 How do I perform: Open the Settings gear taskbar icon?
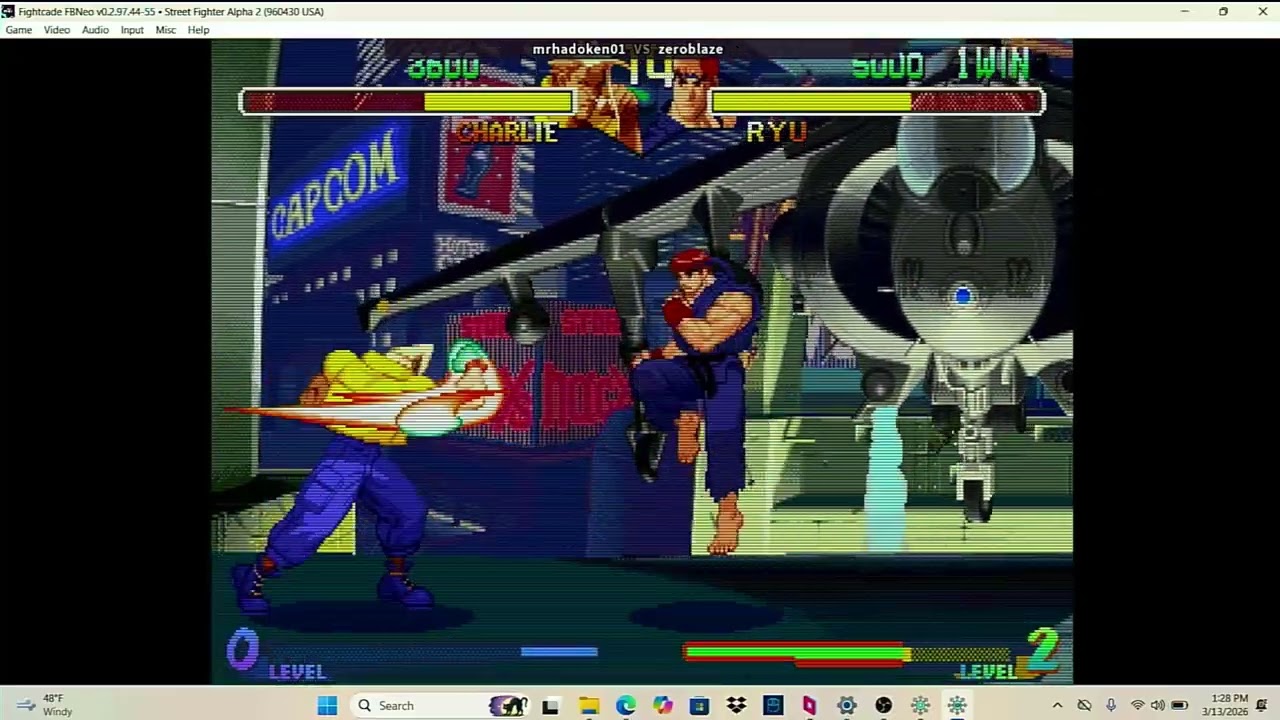pos(847,706)
